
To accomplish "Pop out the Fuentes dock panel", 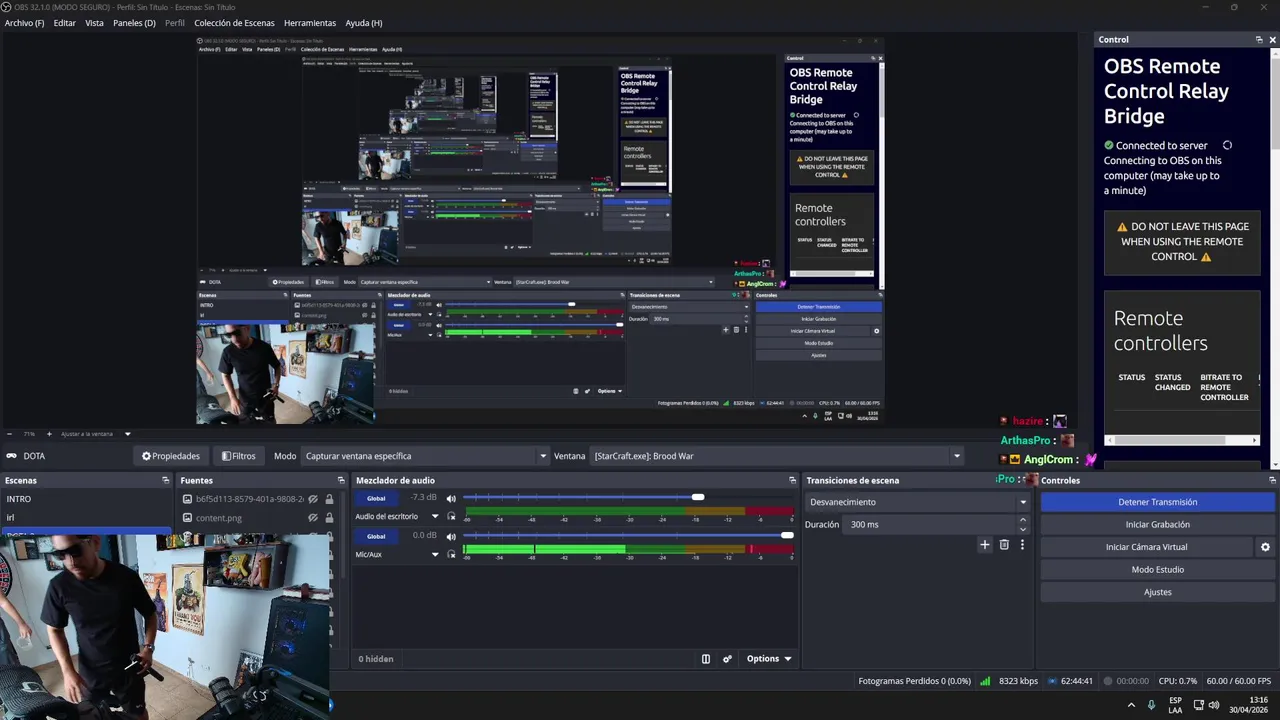I will (x=341, y=480).
